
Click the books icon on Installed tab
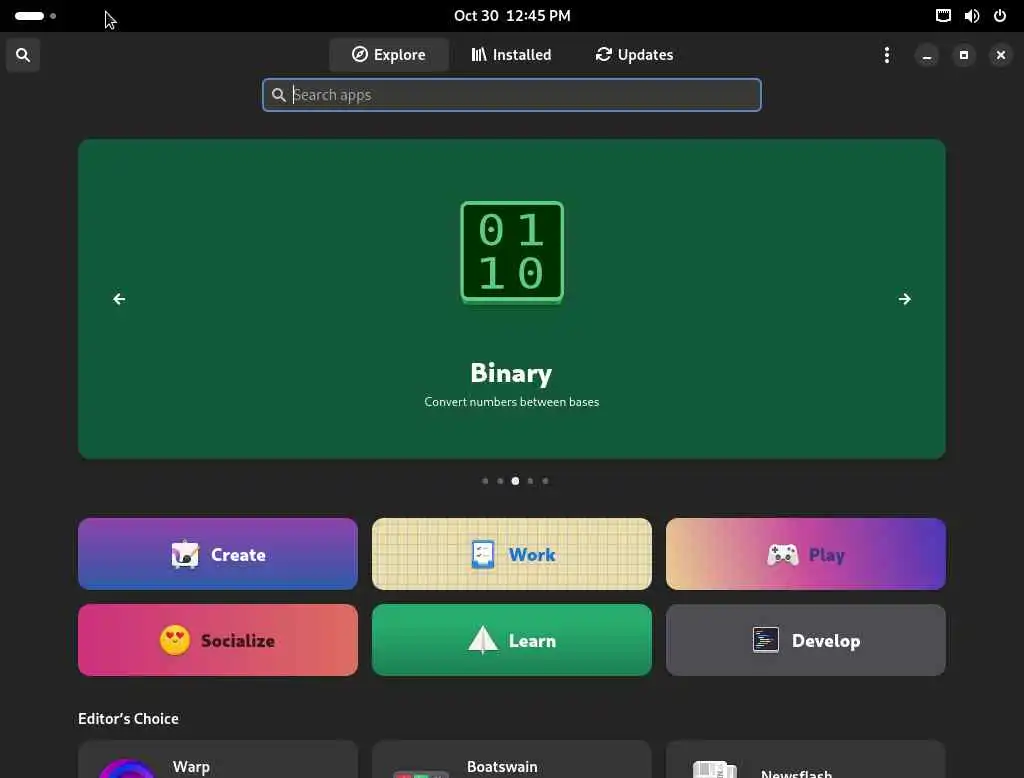pyautogui.click(x=479, y=54)
